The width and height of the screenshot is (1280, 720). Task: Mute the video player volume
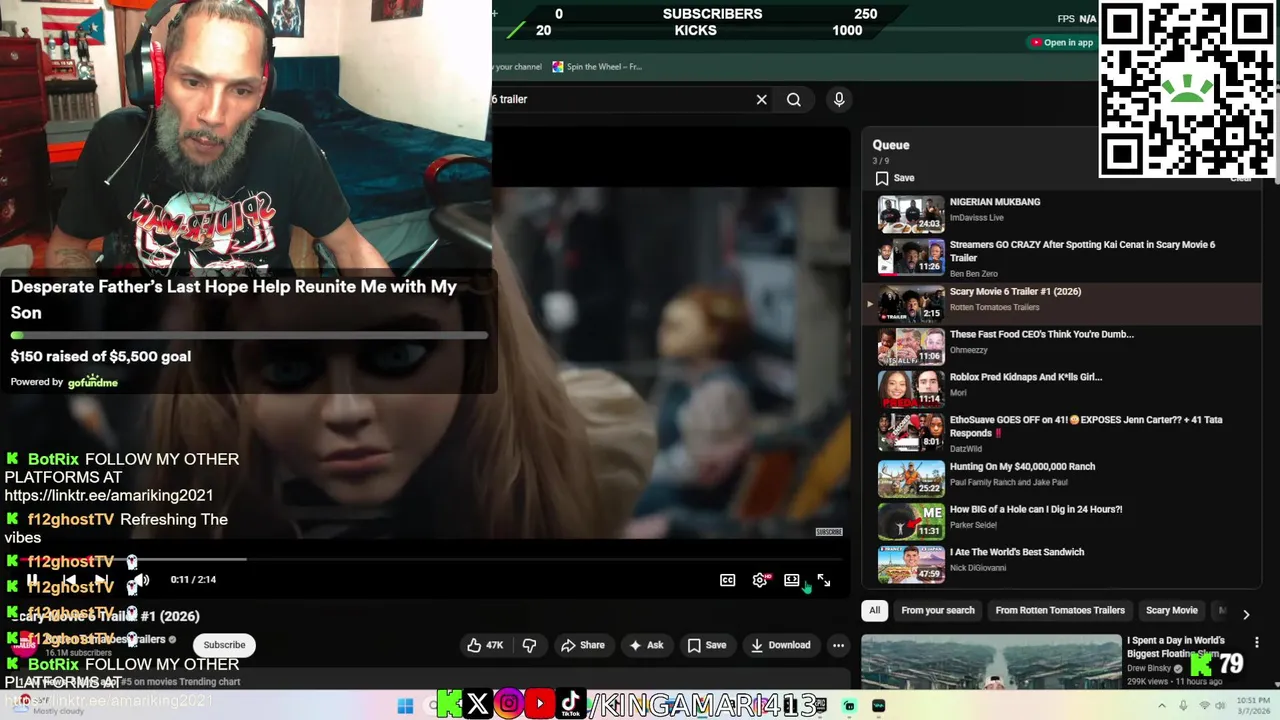pyautogui.click(x=142, y=580)
